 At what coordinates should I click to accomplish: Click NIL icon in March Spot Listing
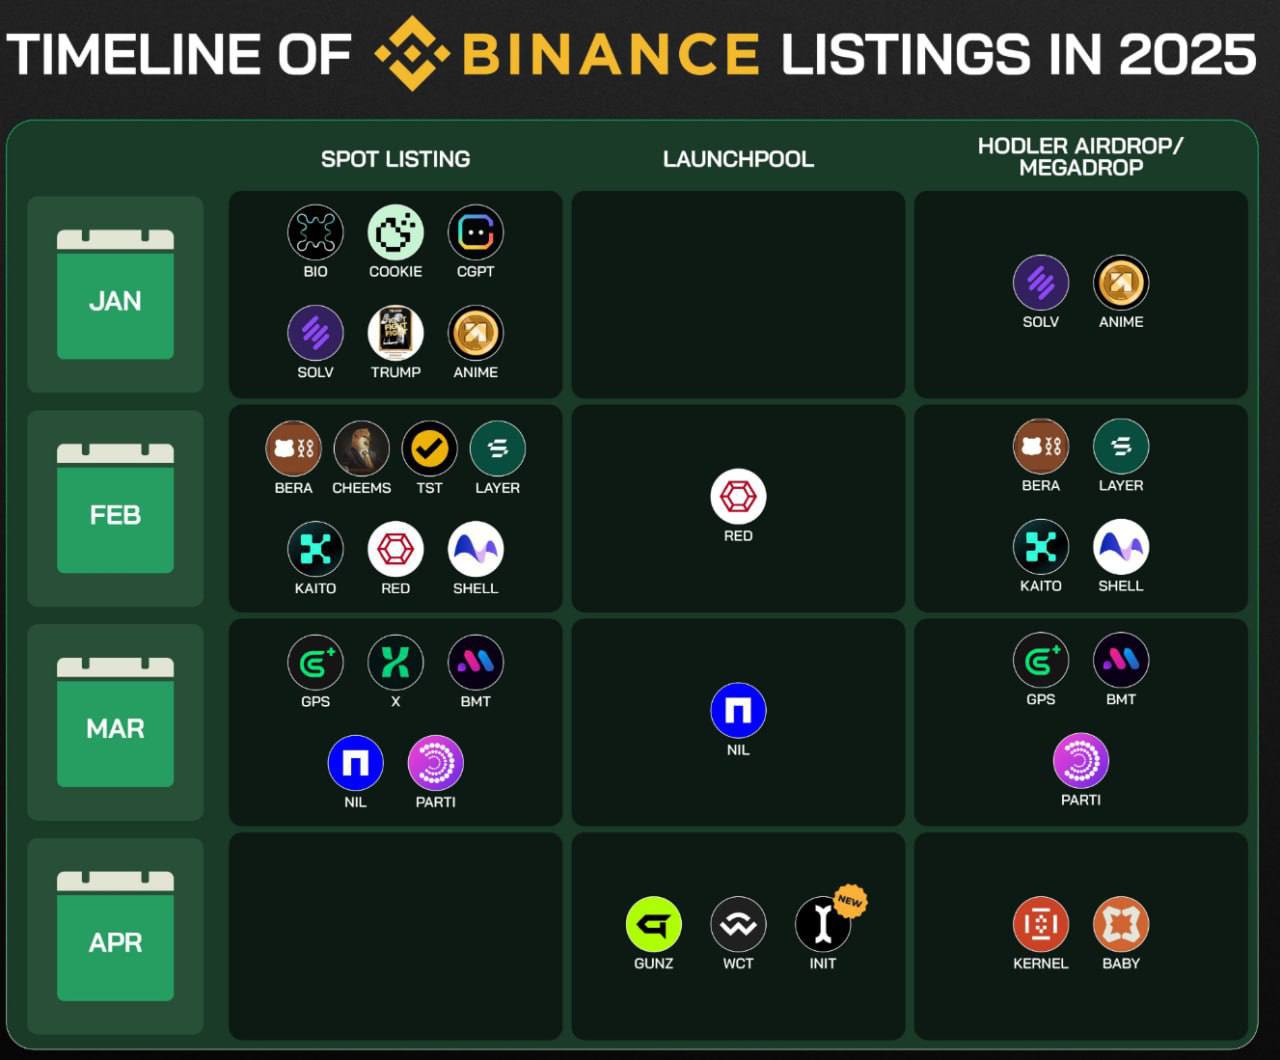[355, 763]
